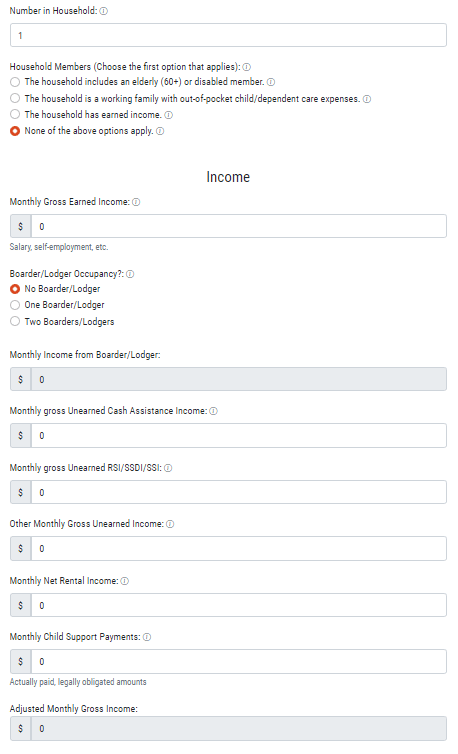458x754 pixels.
Task: Click info icon beside Unearned Cash Assistance Income
Action: tap(214, 411)
